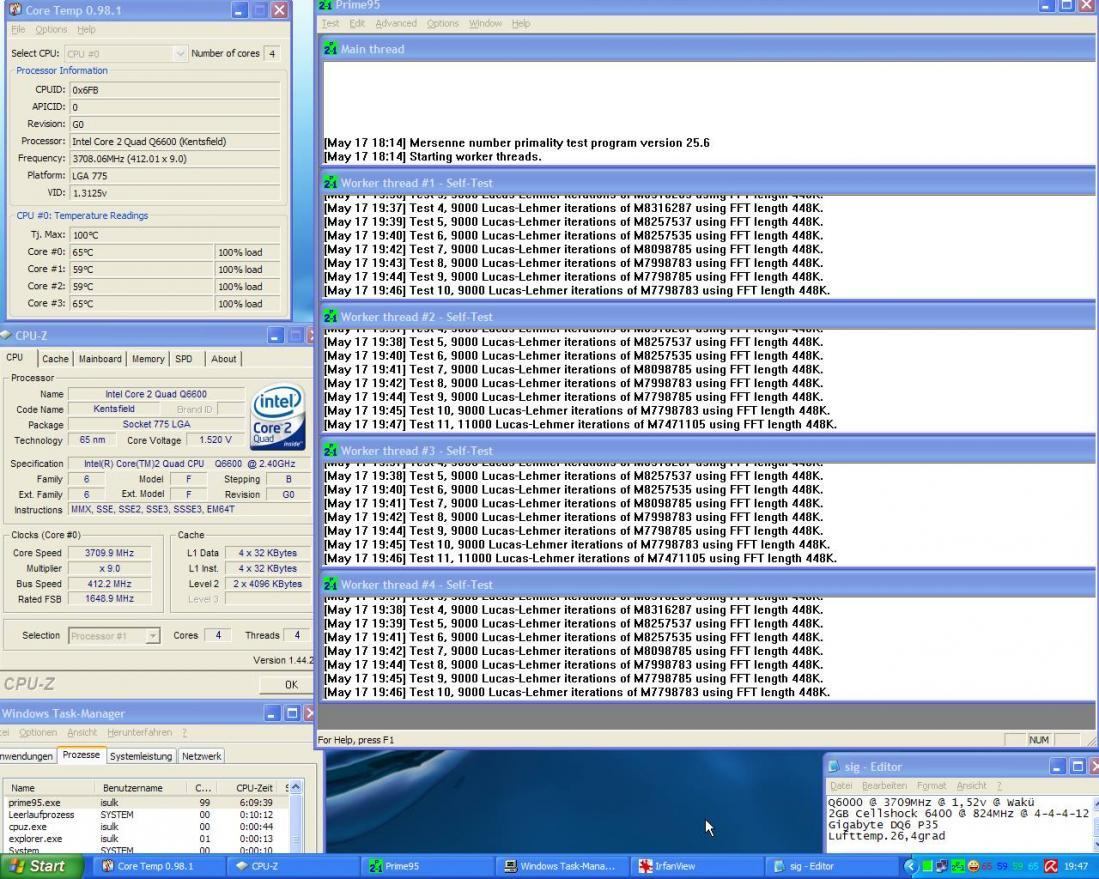The height and width of the screenshot is (879, 1099).
Task: Click the sig - Editor notepad icon
Action: pyautogui.click(x=833, y=766)
